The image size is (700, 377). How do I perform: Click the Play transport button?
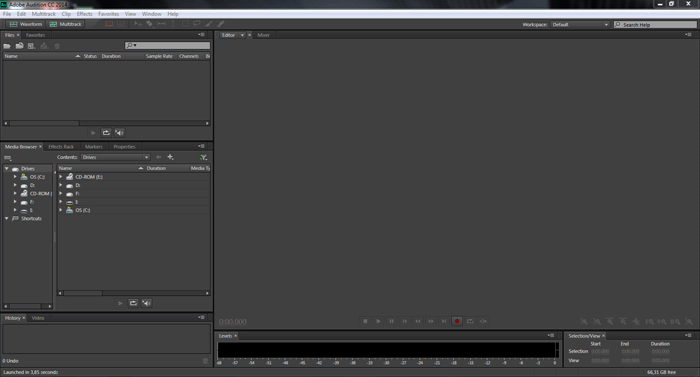click(378, 321)
